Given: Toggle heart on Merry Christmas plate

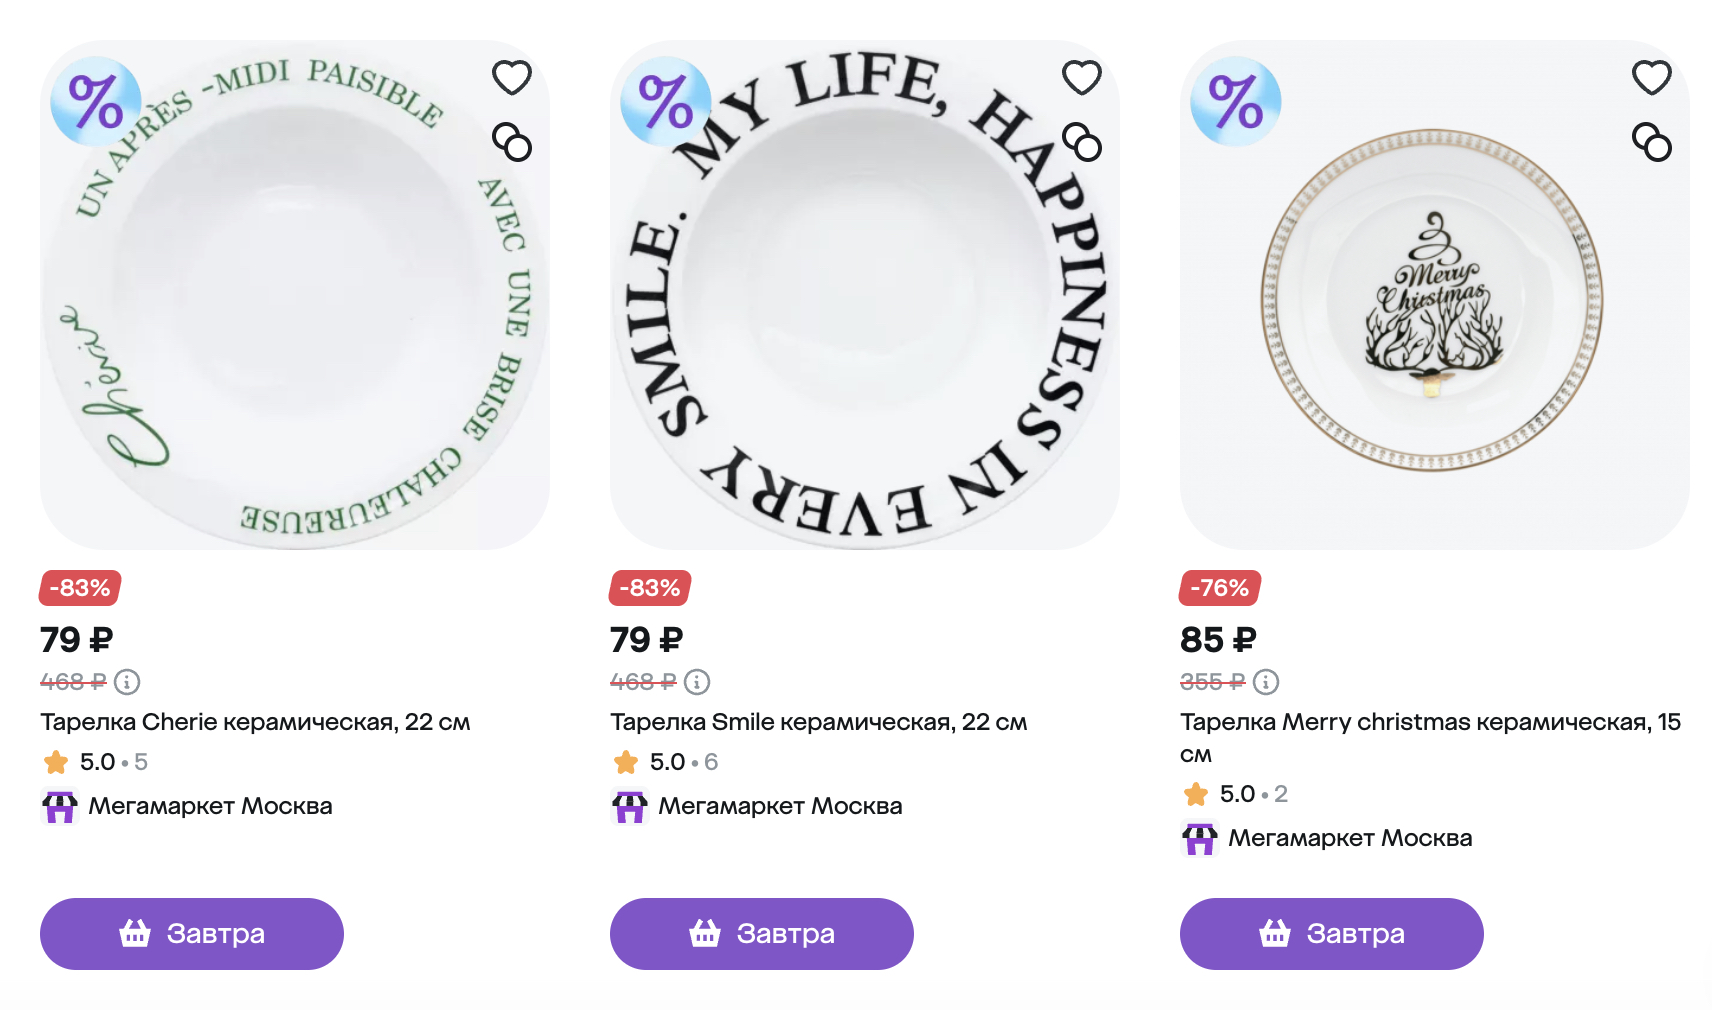Looking at the screenshot, I should (x=1651, y=78).
